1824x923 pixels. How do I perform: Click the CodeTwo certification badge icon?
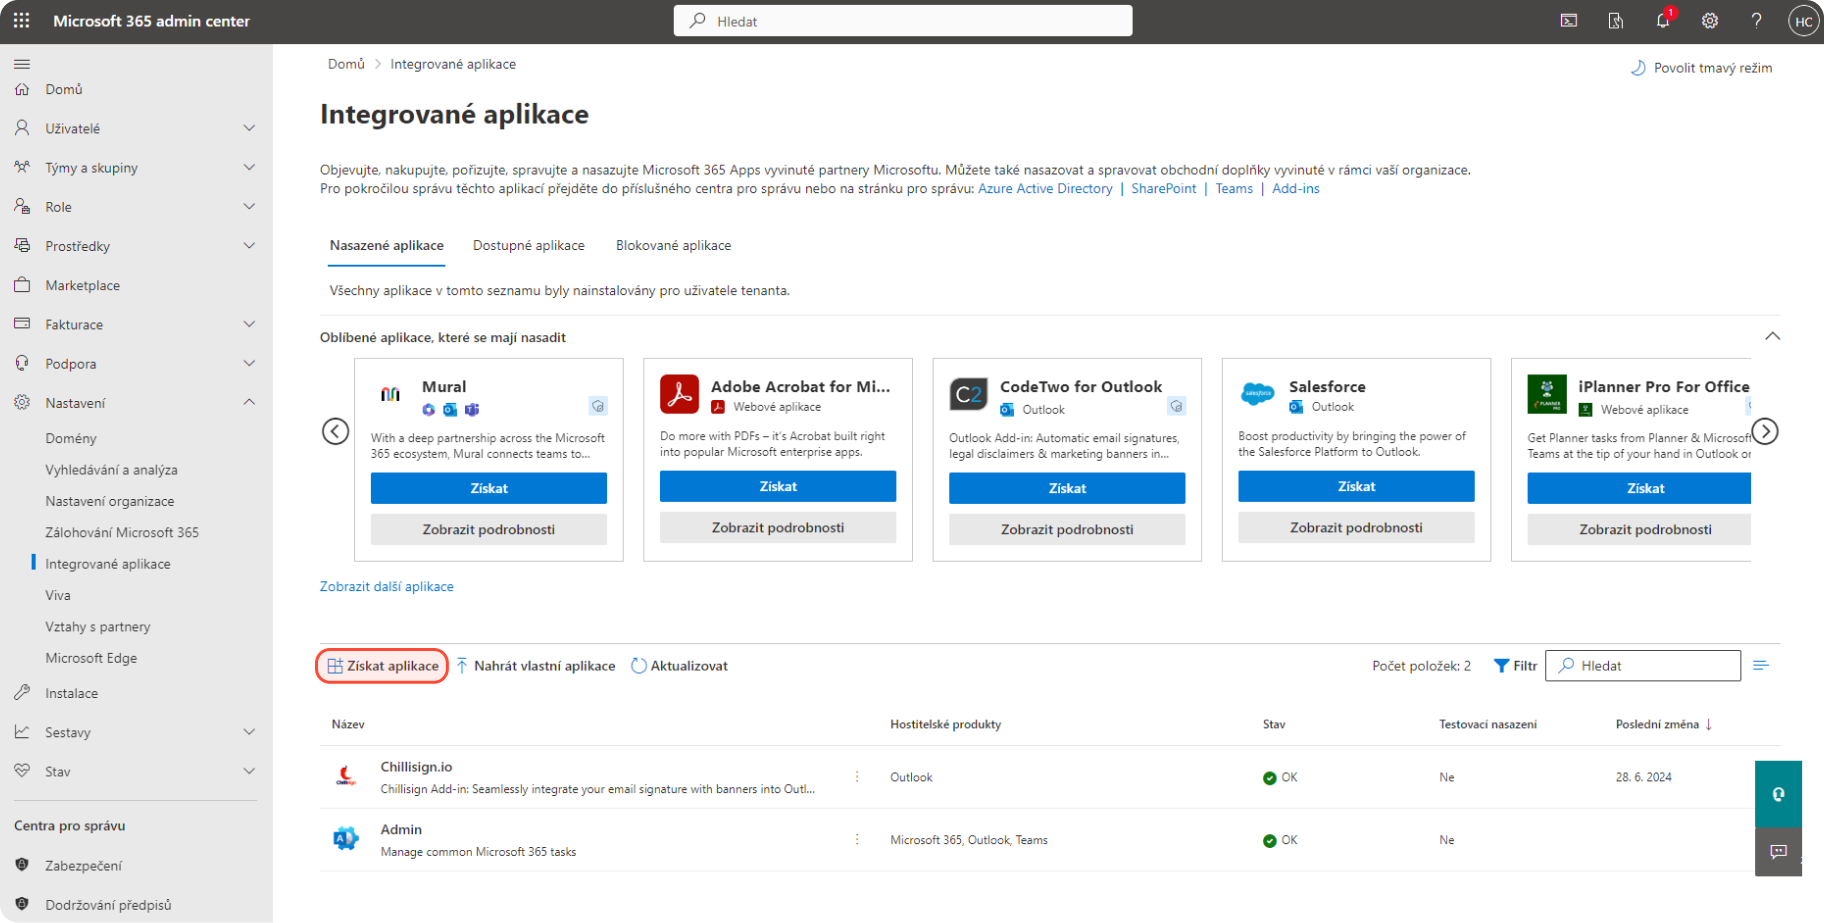coord(1177,406)
